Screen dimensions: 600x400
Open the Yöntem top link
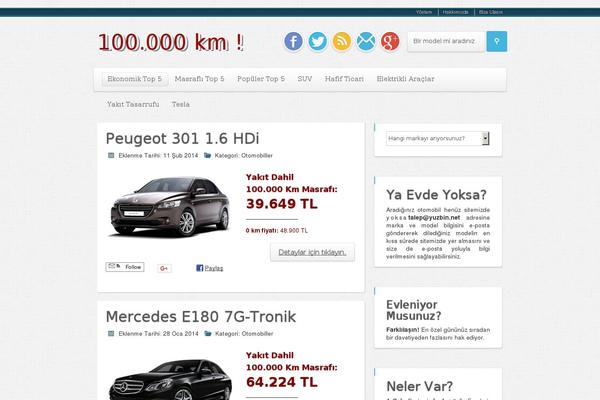click(424, 12)
